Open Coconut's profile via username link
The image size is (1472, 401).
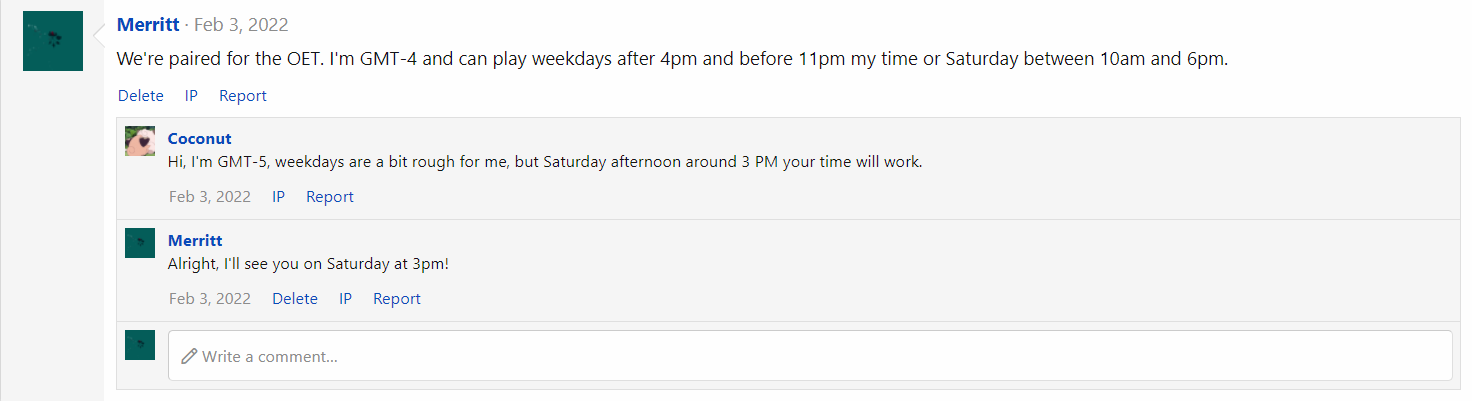199,139
